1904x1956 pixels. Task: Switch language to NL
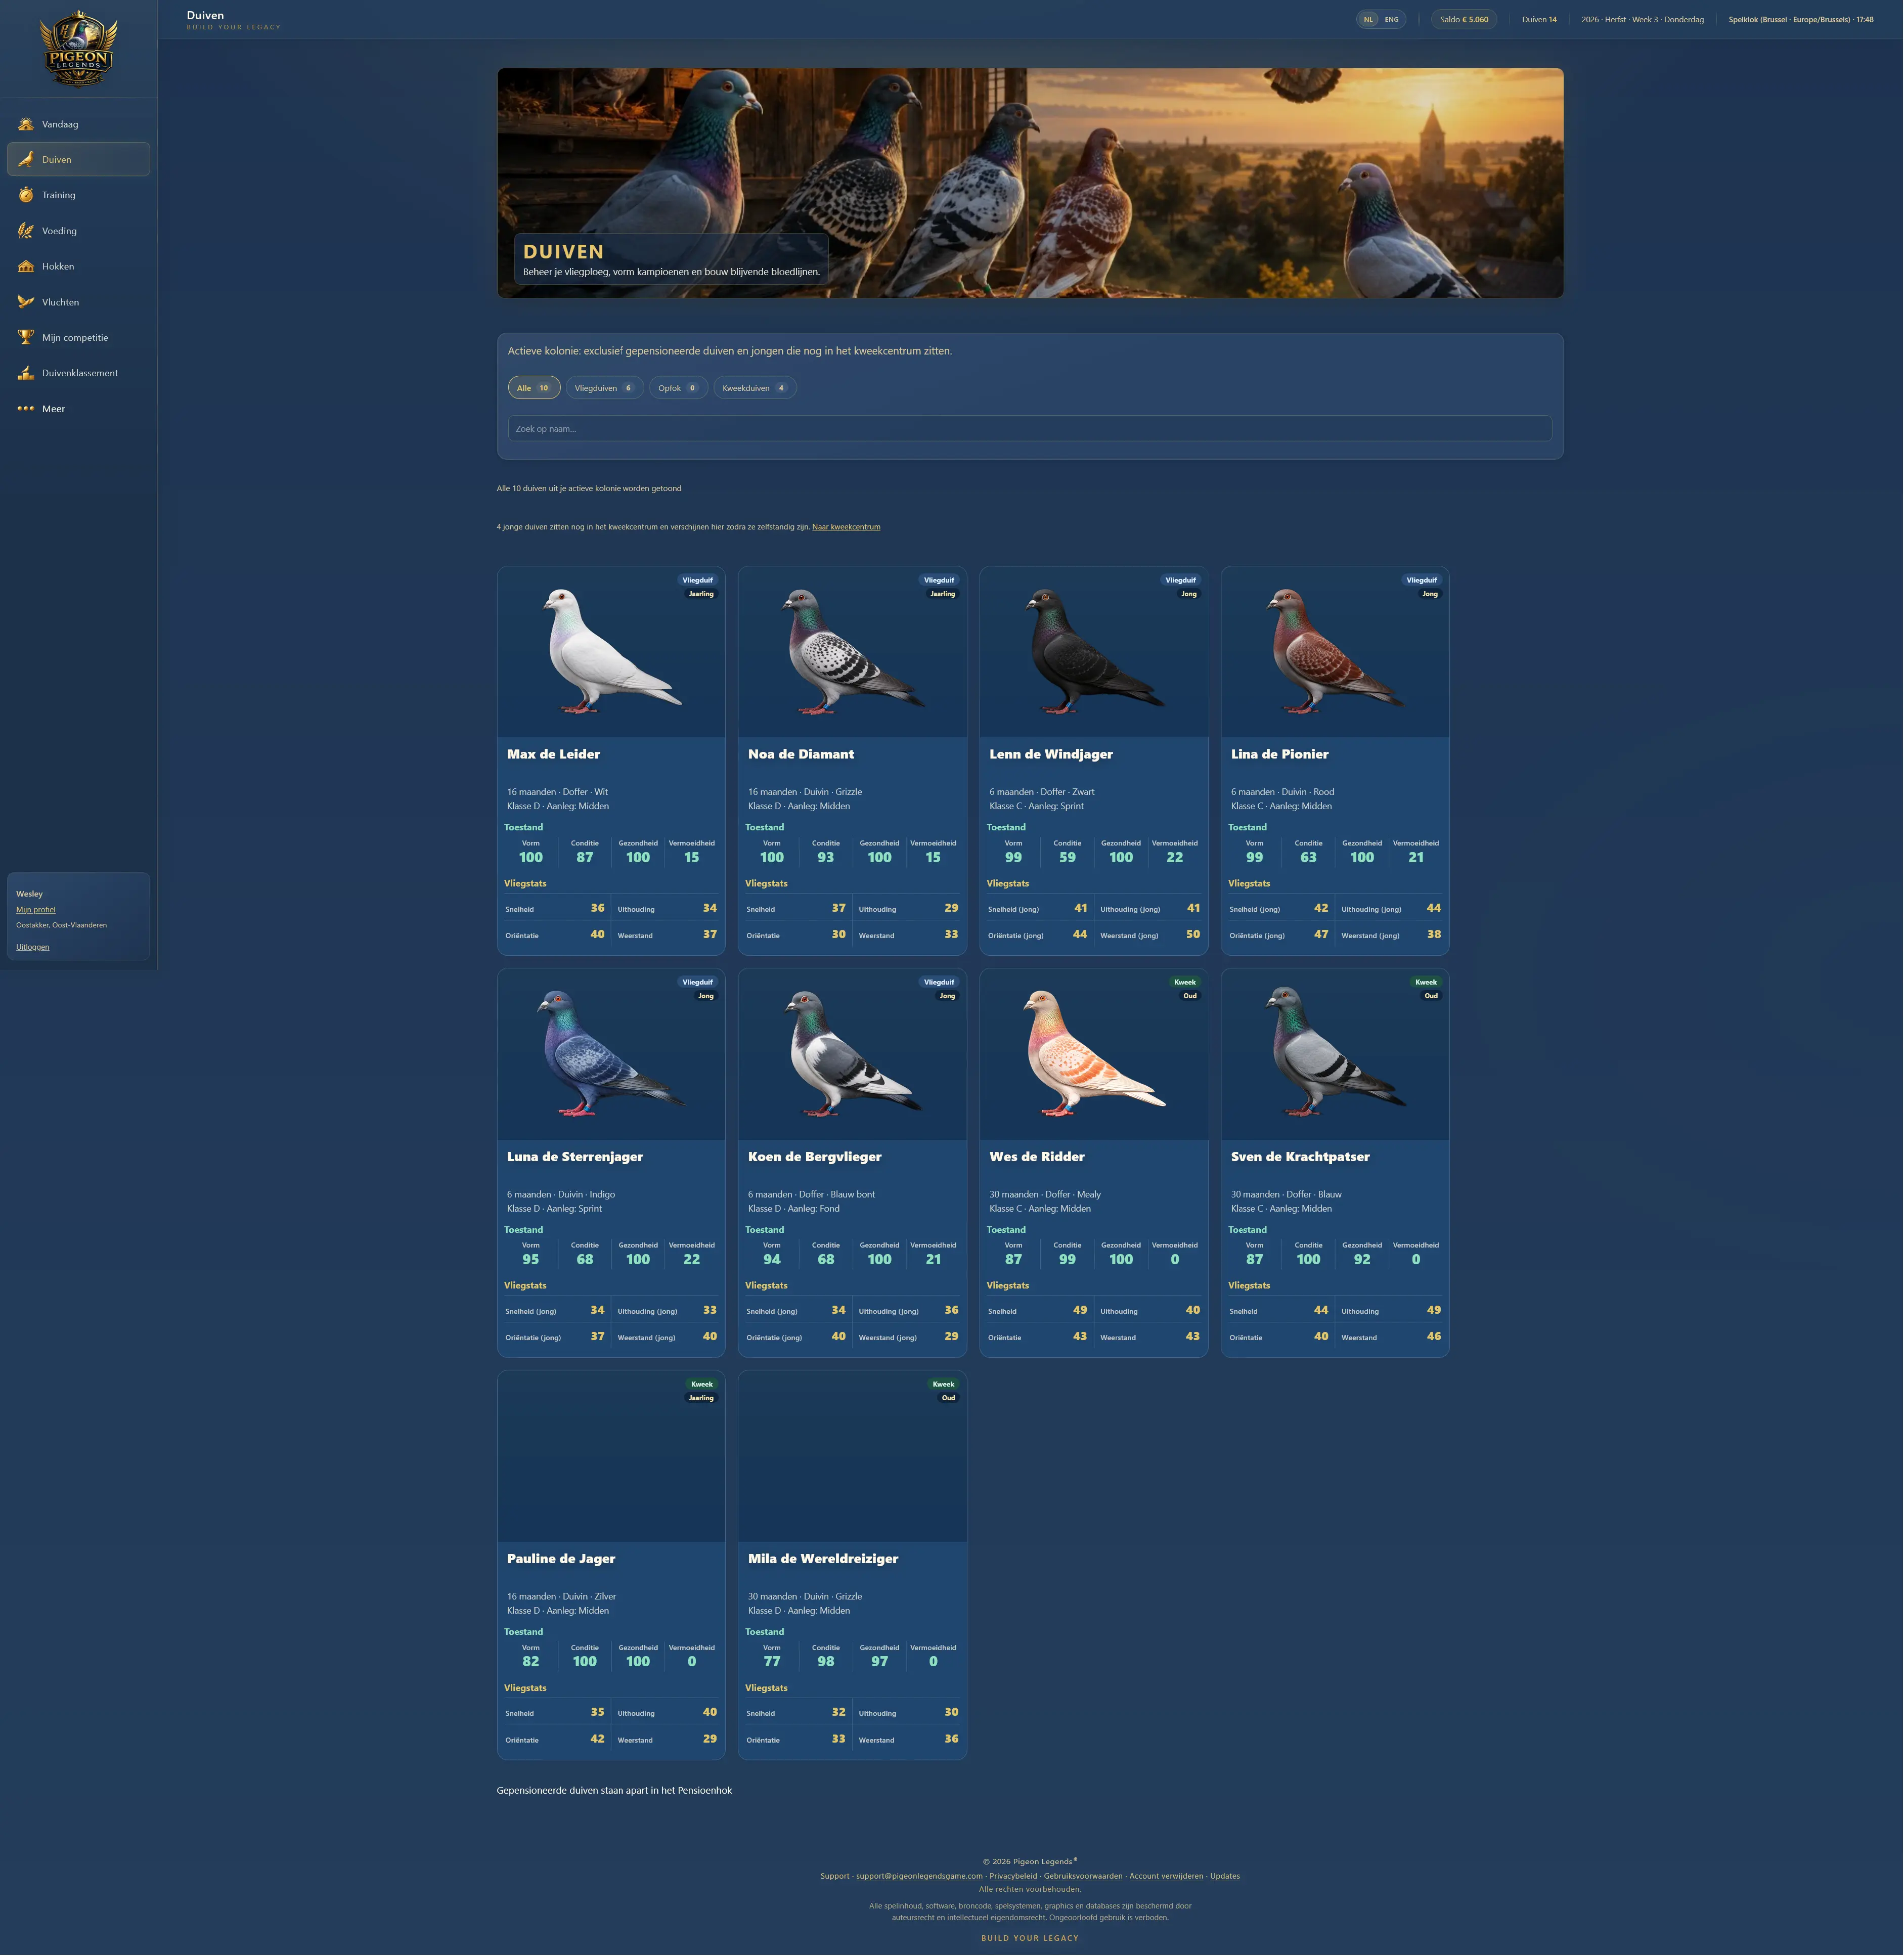point(1369,19)
